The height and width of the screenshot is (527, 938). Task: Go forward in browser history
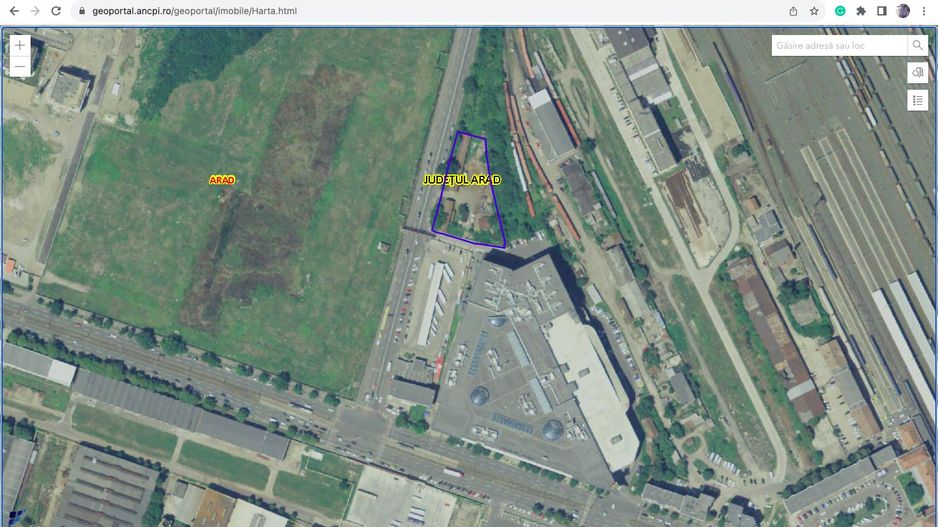click(35, 11)
